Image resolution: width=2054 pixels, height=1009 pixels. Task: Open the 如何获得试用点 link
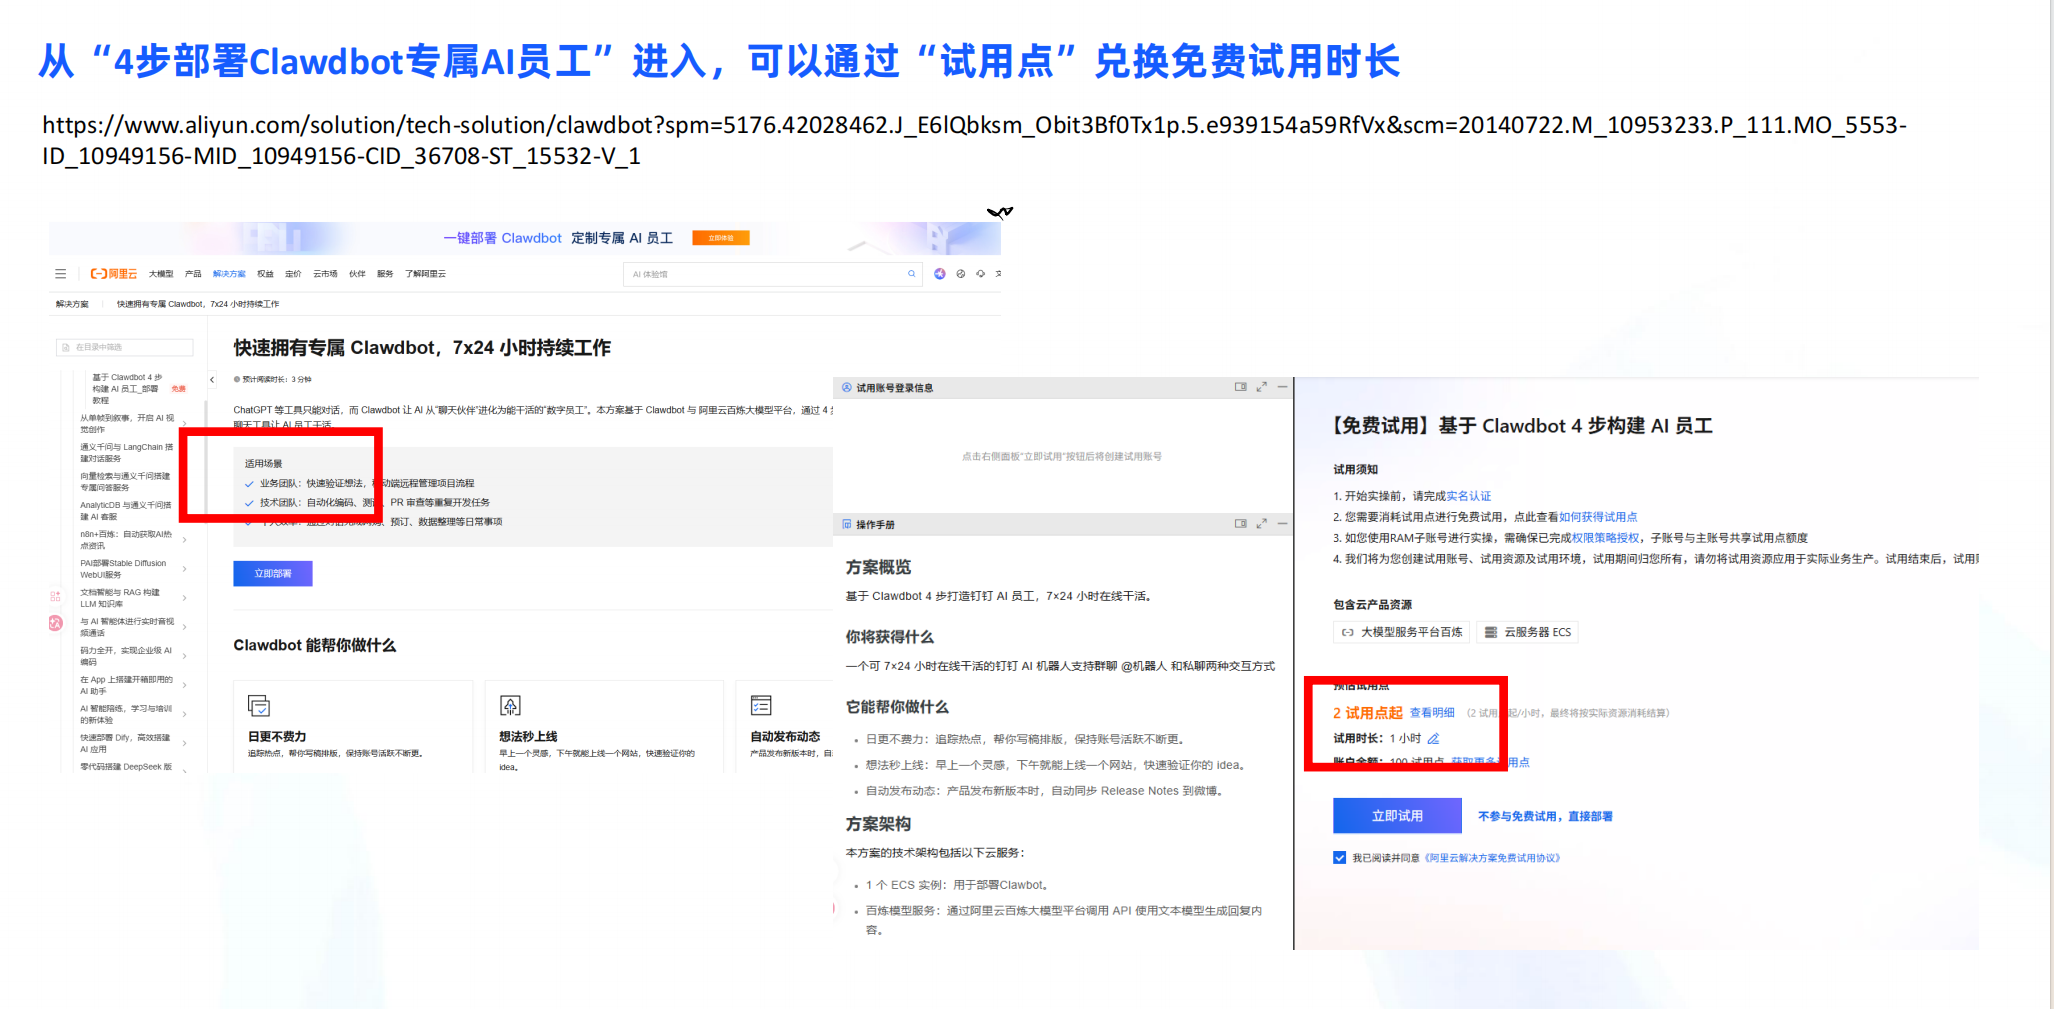[x=1598, y=517]
